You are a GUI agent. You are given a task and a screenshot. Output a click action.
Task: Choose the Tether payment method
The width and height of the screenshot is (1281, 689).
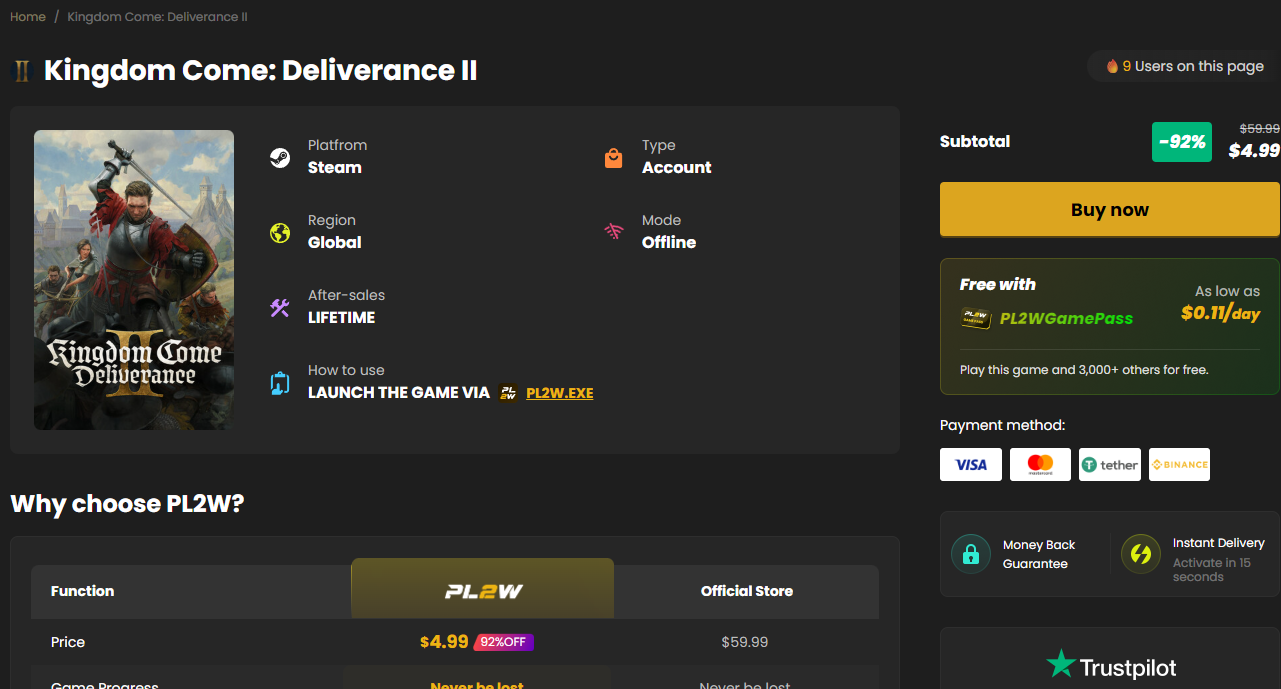1109,464
